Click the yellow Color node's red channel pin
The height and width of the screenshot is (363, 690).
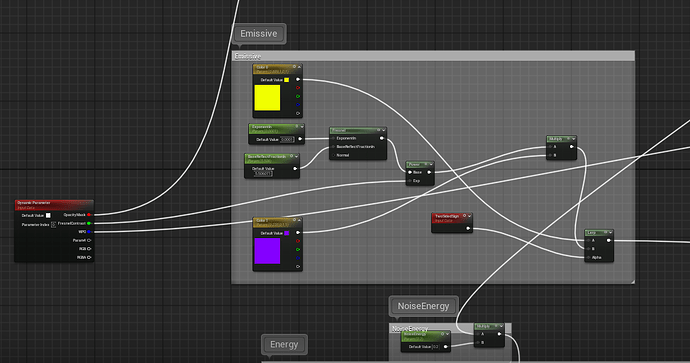pos(298,88)
